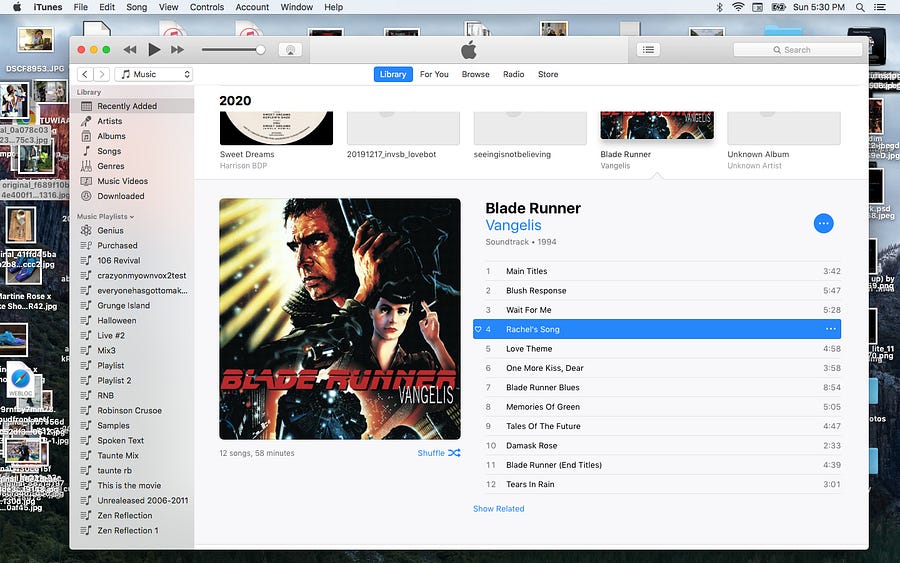Viewport: 900px width, 563px height.
Task: Open the Store tab
Action: (548, 74)
